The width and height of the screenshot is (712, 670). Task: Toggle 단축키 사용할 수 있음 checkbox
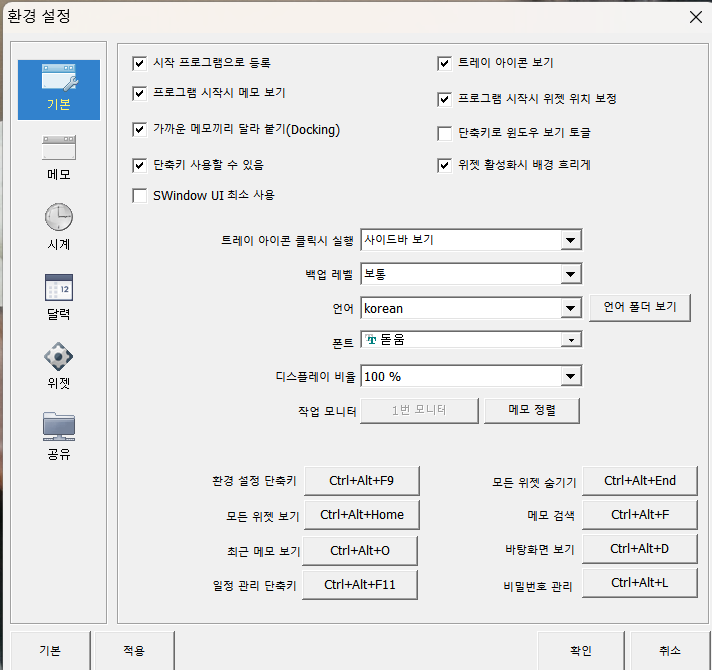point(139,165)
